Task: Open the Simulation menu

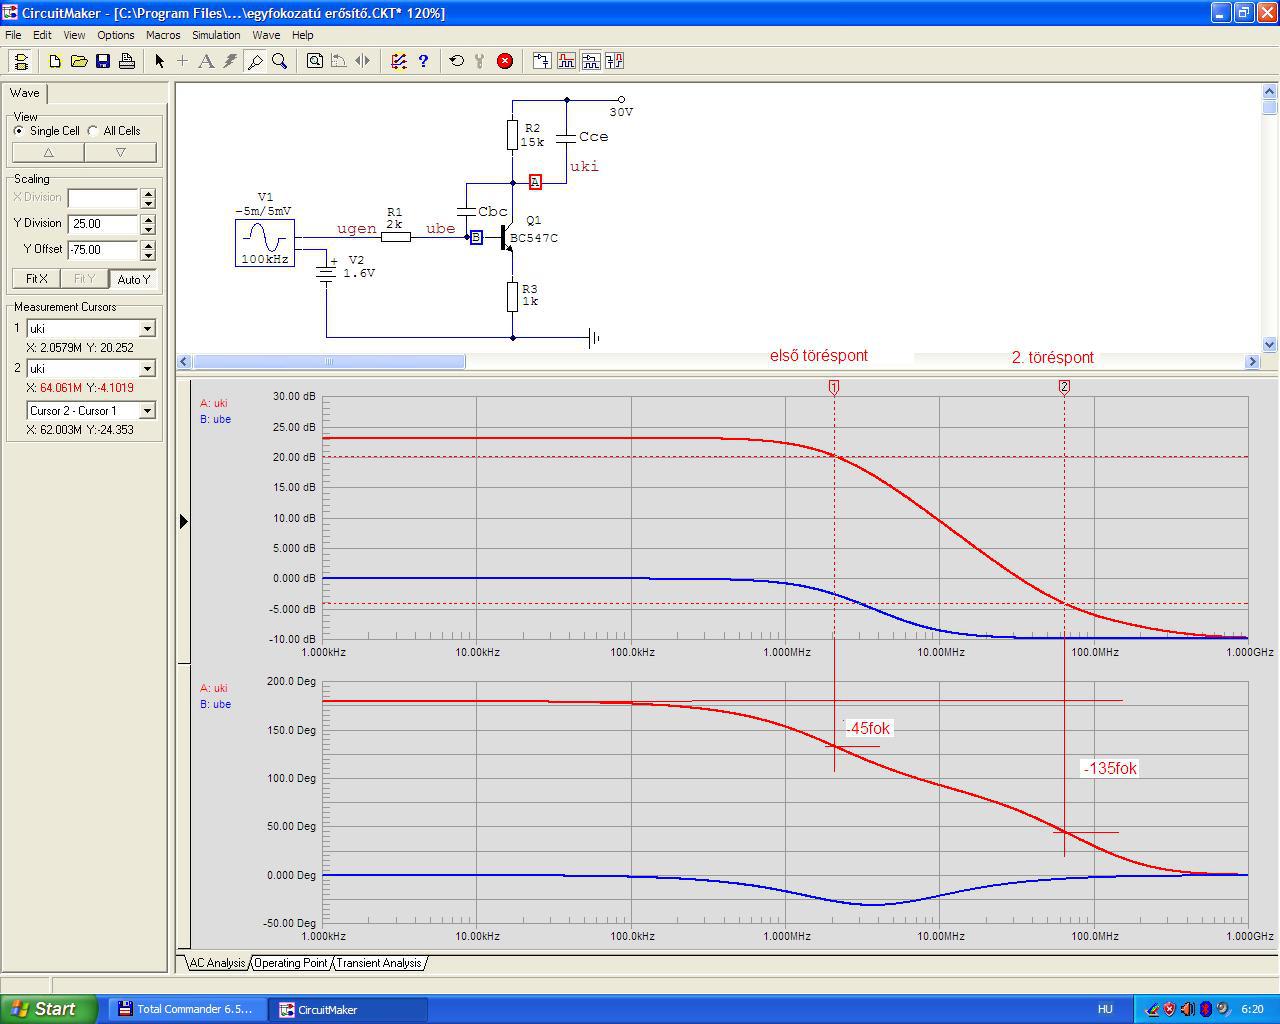Action: tap(216, 35)
